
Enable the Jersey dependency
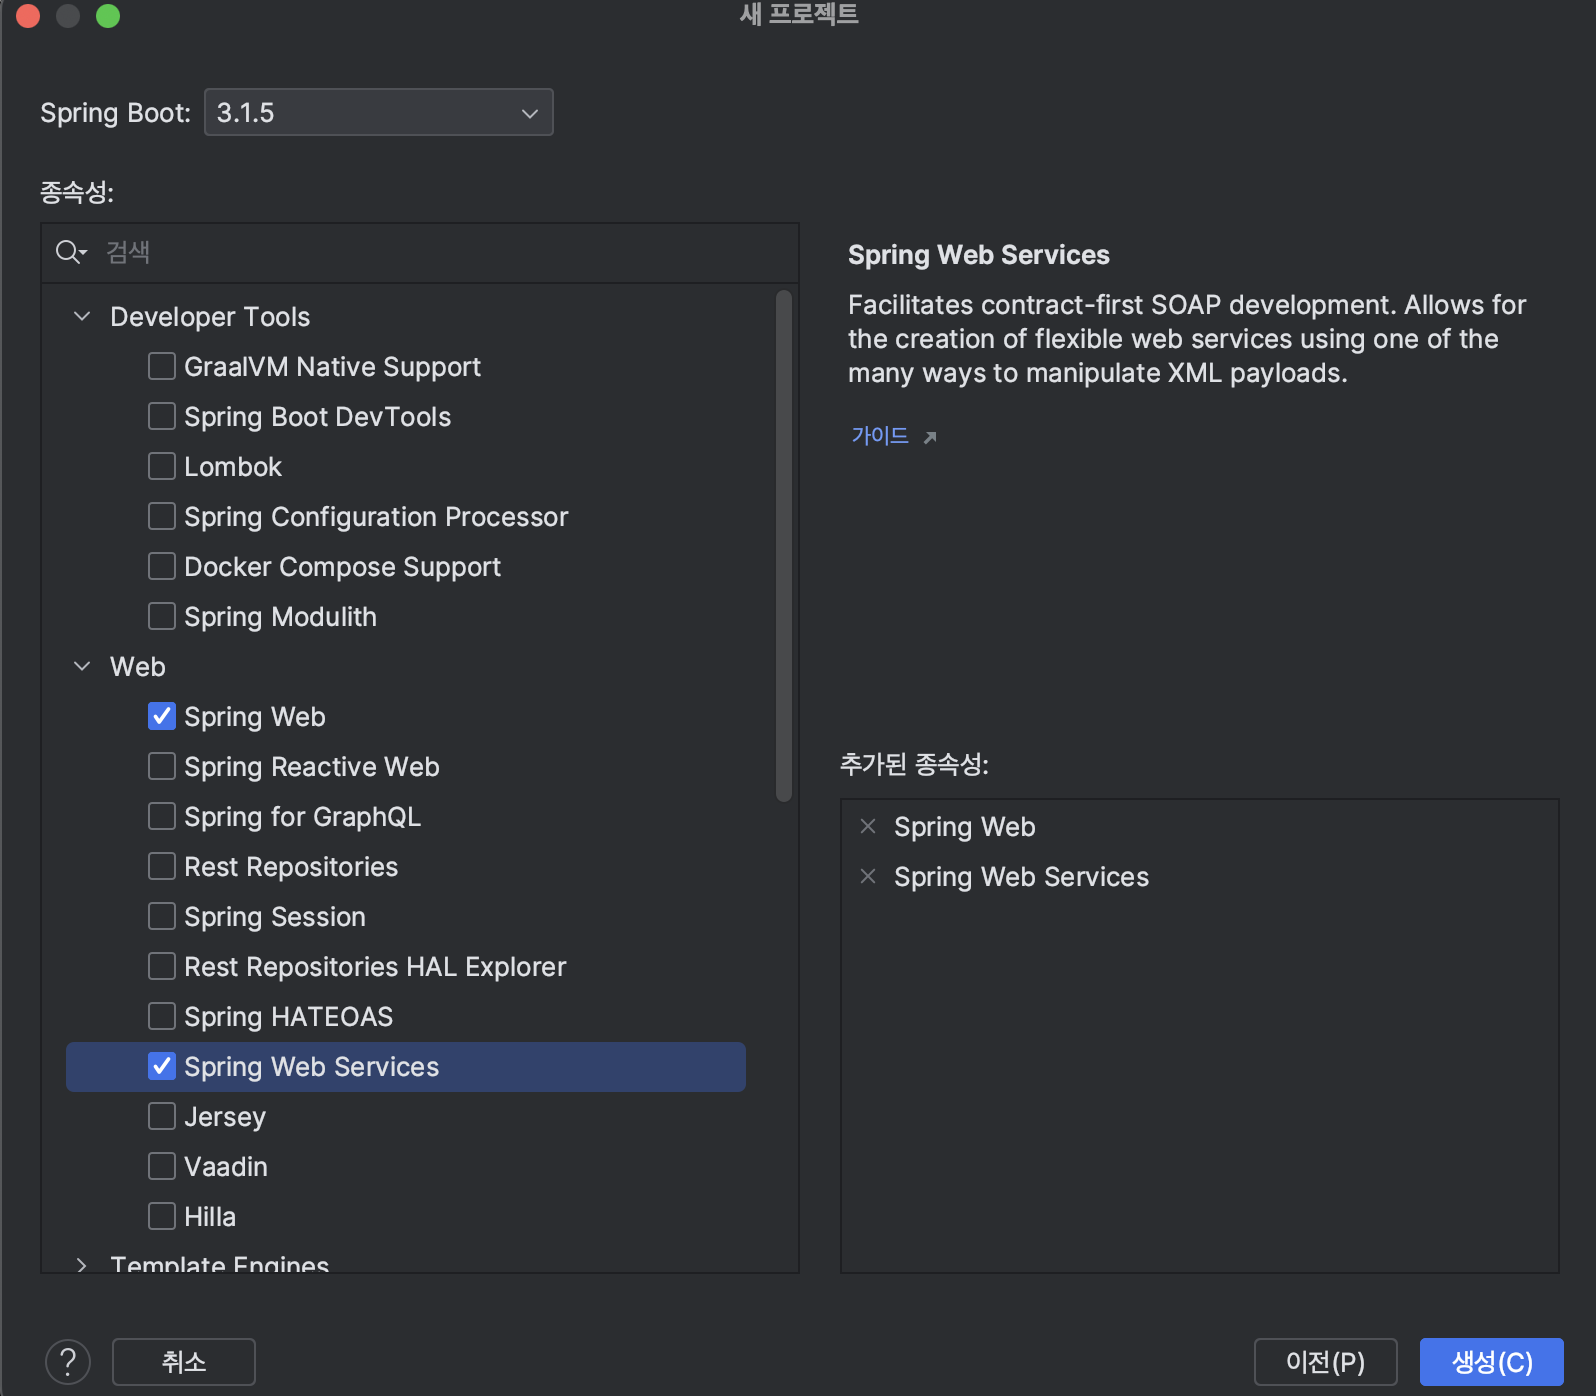tap(161, 1116)
